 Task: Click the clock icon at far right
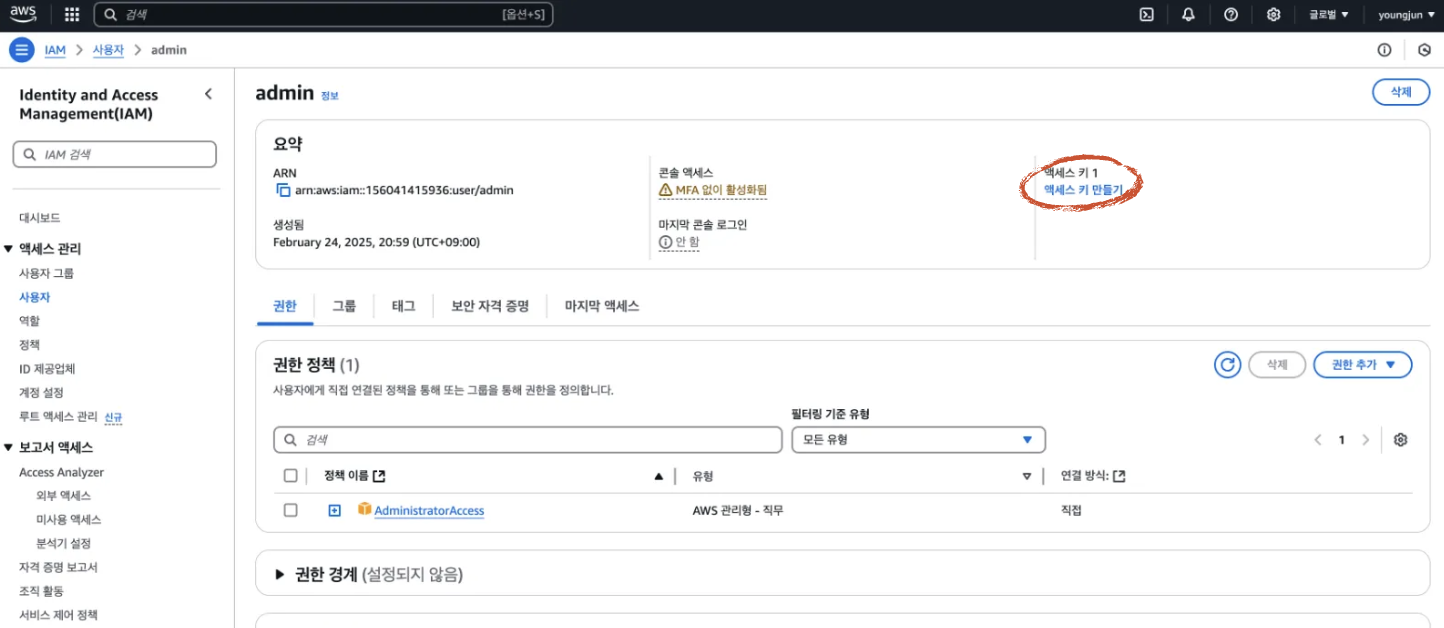(x=1425, y=50)
